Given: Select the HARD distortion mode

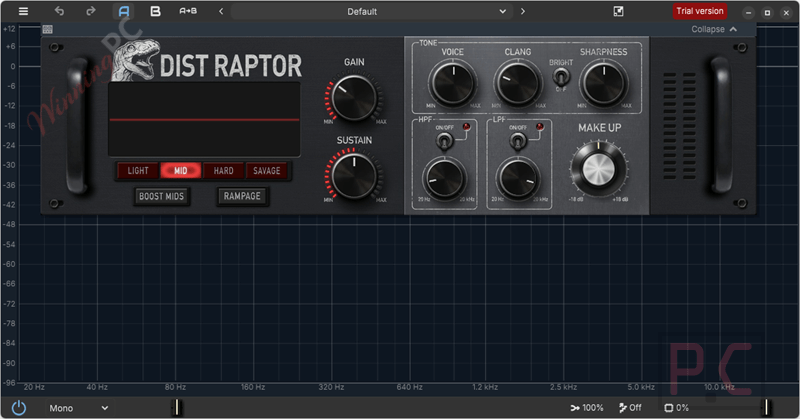Looking at the screenshot, I should [x=223, y=171].
